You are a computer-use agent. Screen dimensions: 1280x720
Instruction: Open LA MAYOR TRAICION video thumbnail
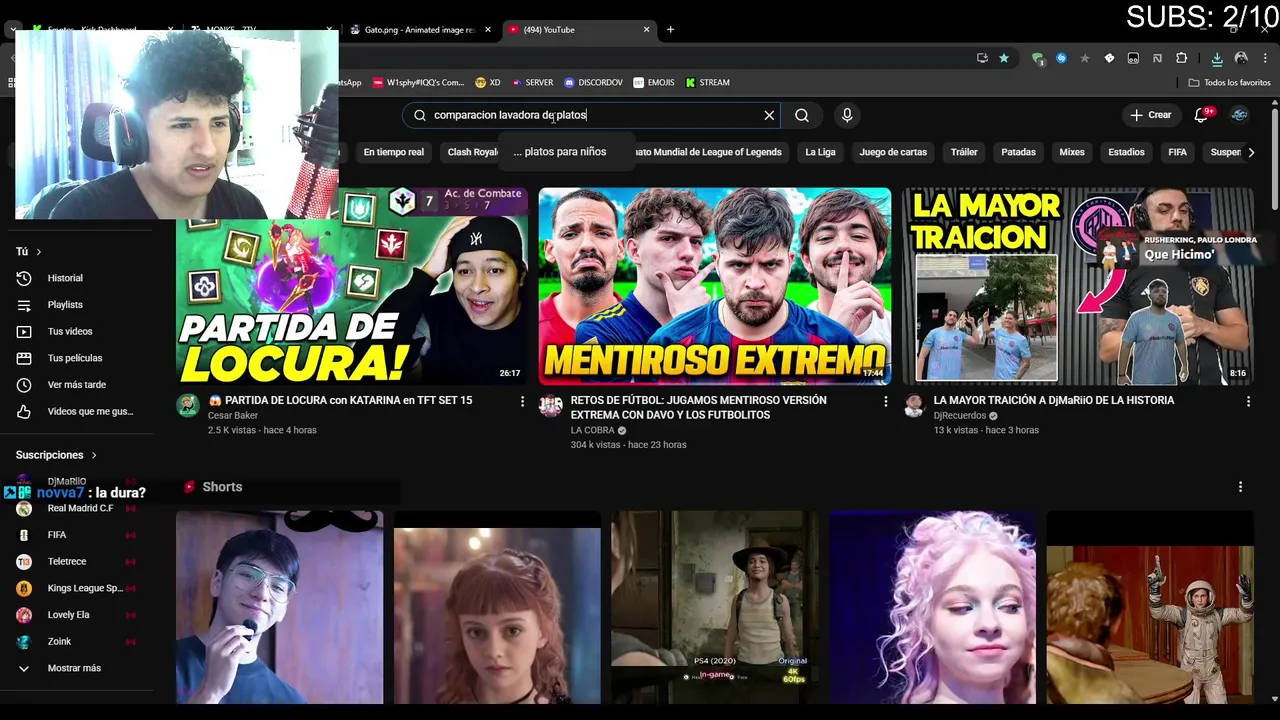1077,286
